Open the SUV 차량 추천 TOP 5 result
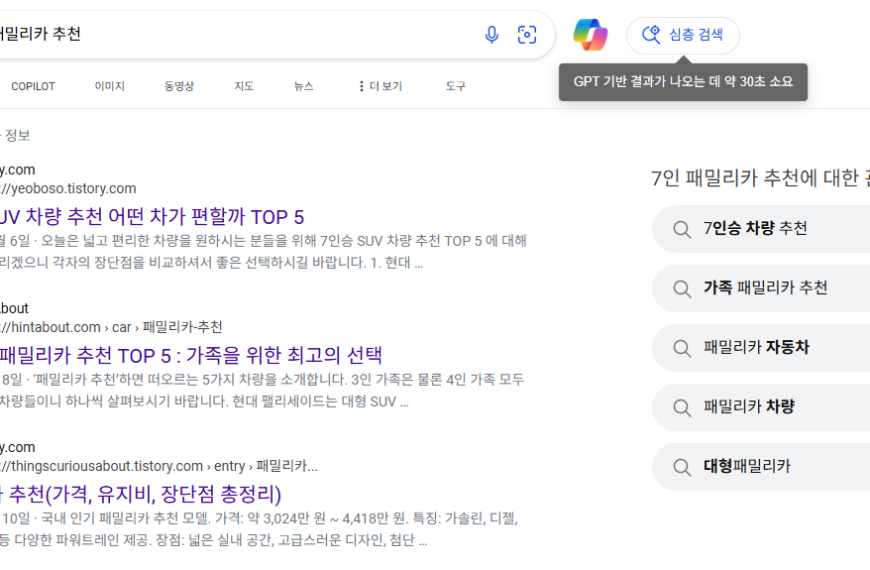This screenshot has width=870, height=570. click(152, 216)
